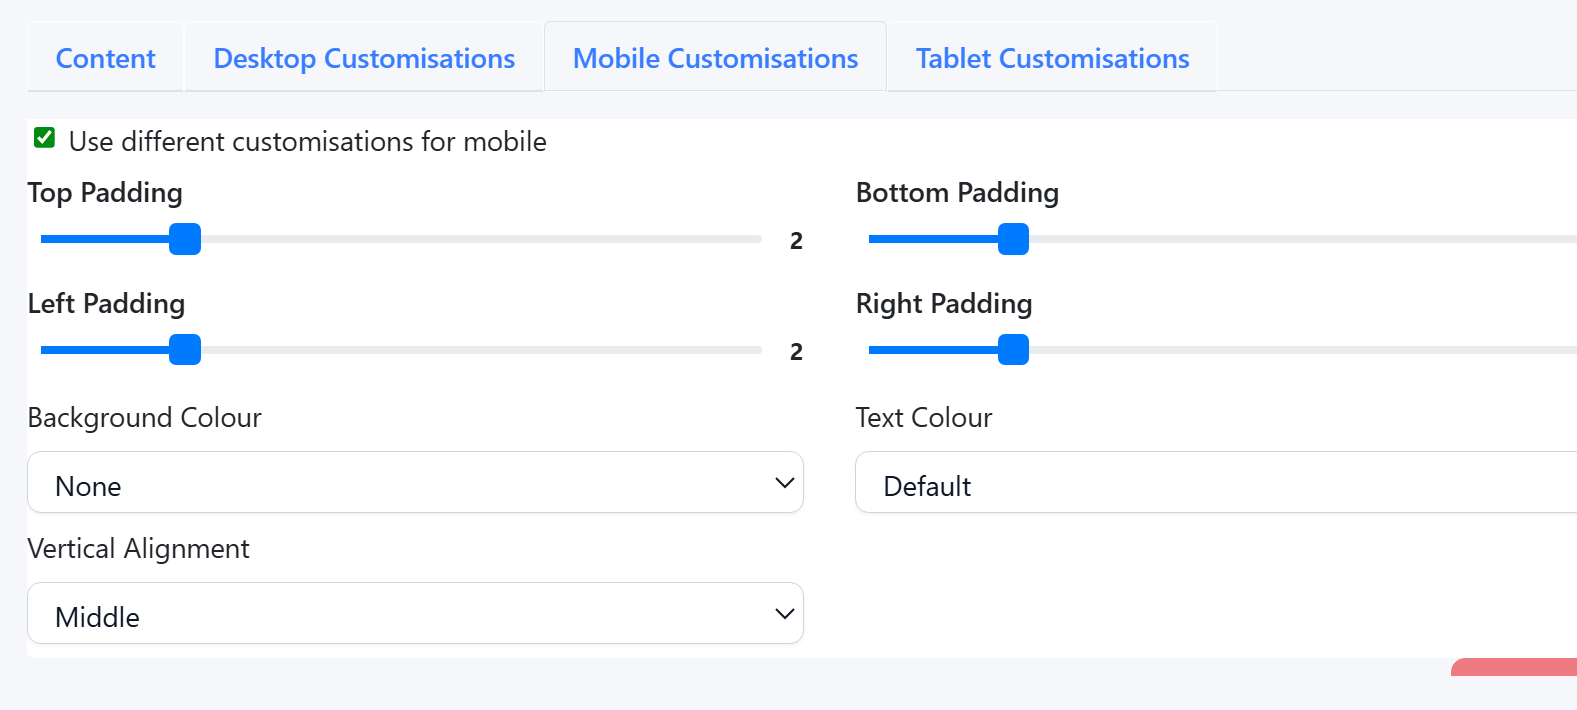The image size is (1577, 710).
Task: Expand the Text Colour dropdown
Action: point(1215,483)
